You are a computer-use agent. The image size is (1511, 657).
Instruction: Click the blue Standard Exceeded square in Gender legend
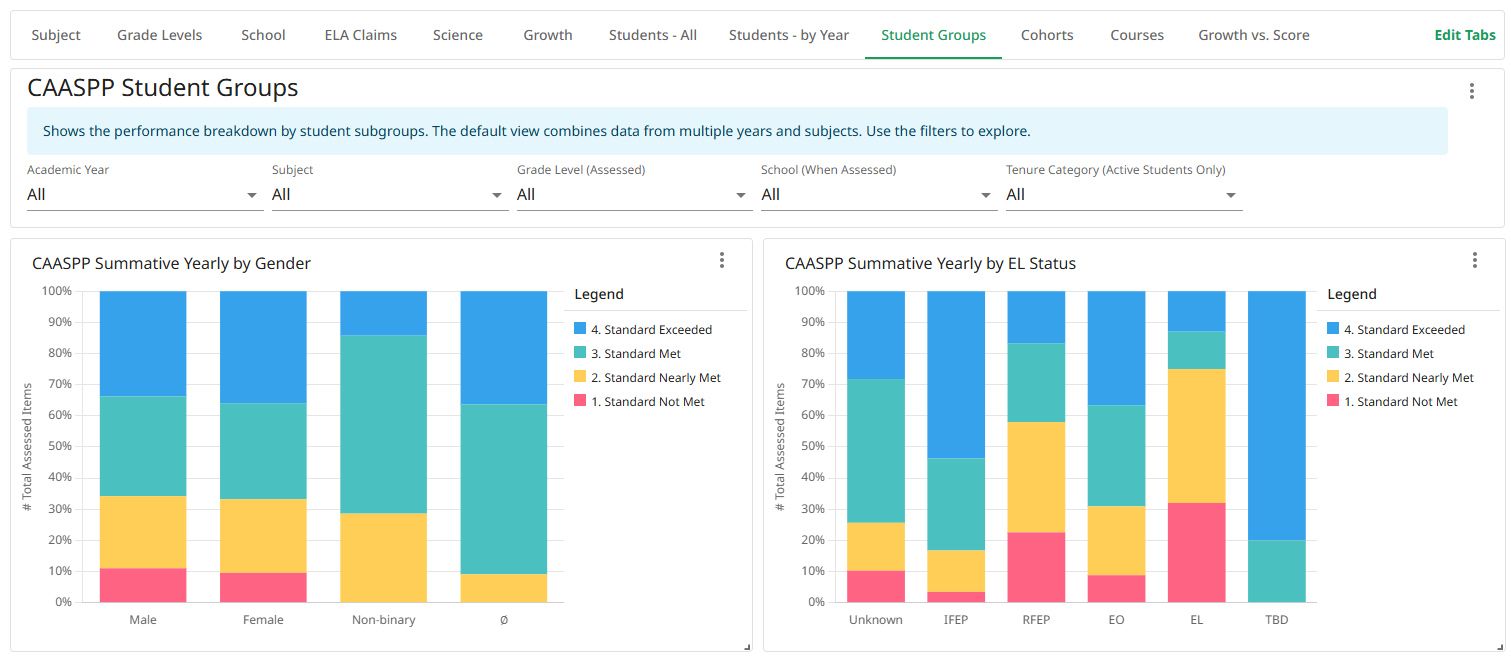(580, 329)
